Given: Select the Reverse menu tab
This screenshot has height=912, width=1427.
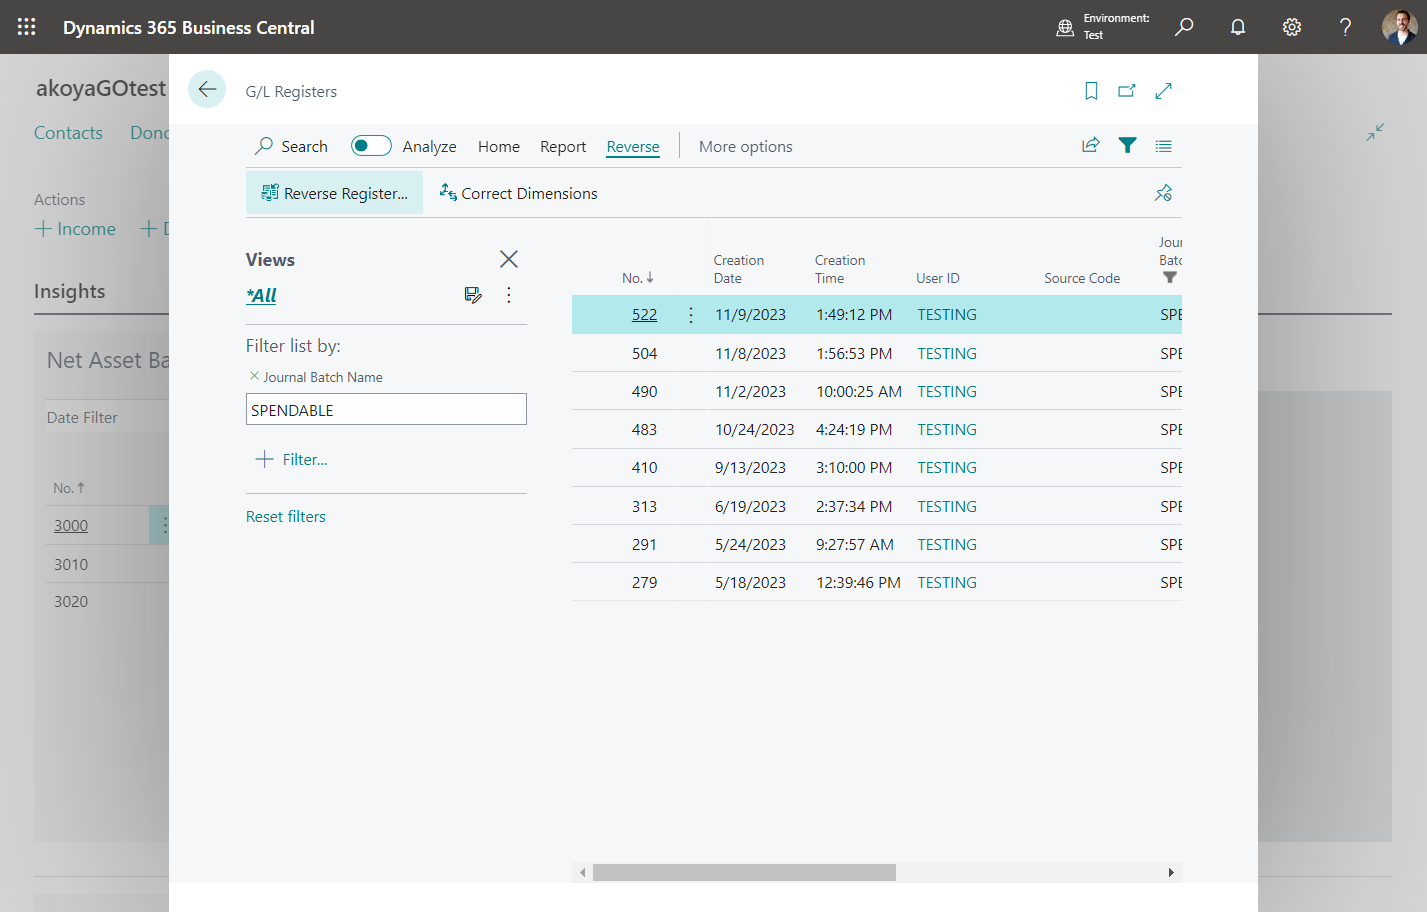Looking at the screenshot, I should click(633, 146).
